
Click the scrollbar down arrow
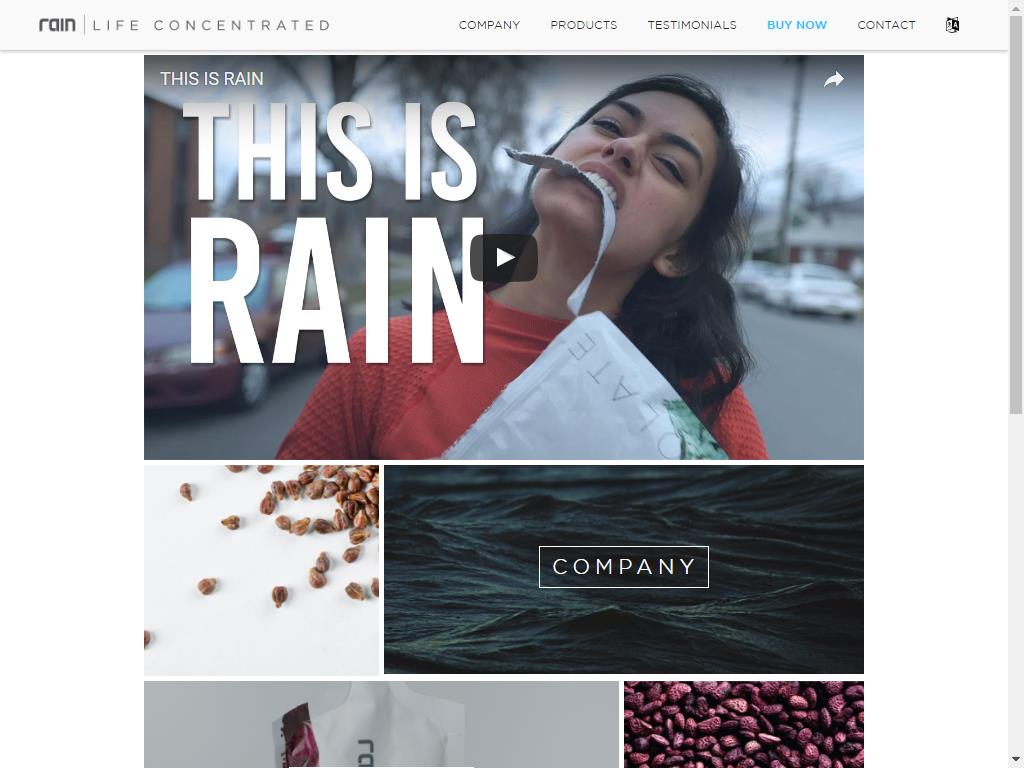1016,761
